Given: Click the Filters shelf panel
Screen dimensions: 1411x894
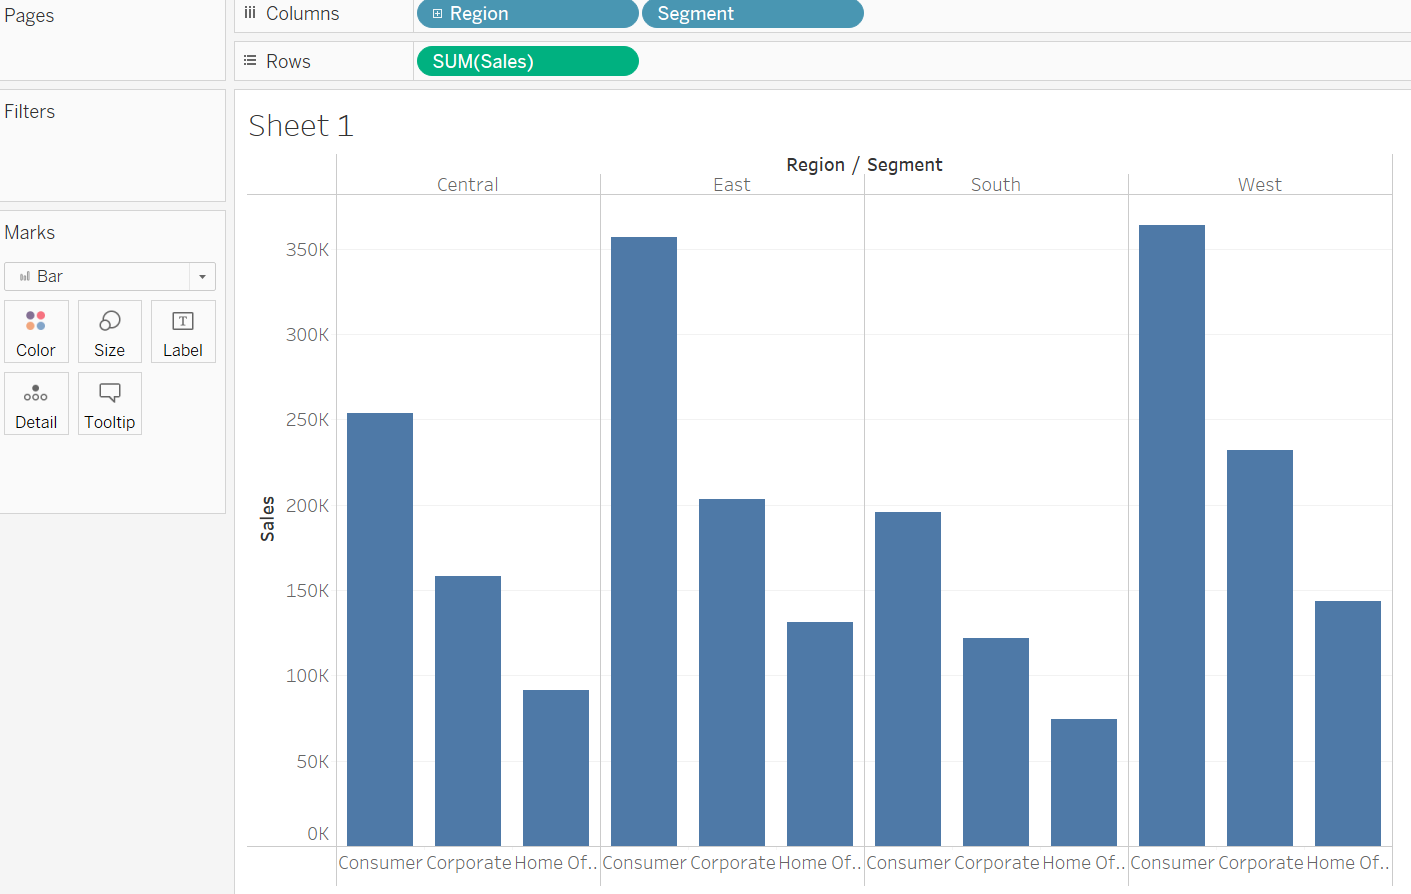Looking at the screenshot, I should (x=112, y=145).
